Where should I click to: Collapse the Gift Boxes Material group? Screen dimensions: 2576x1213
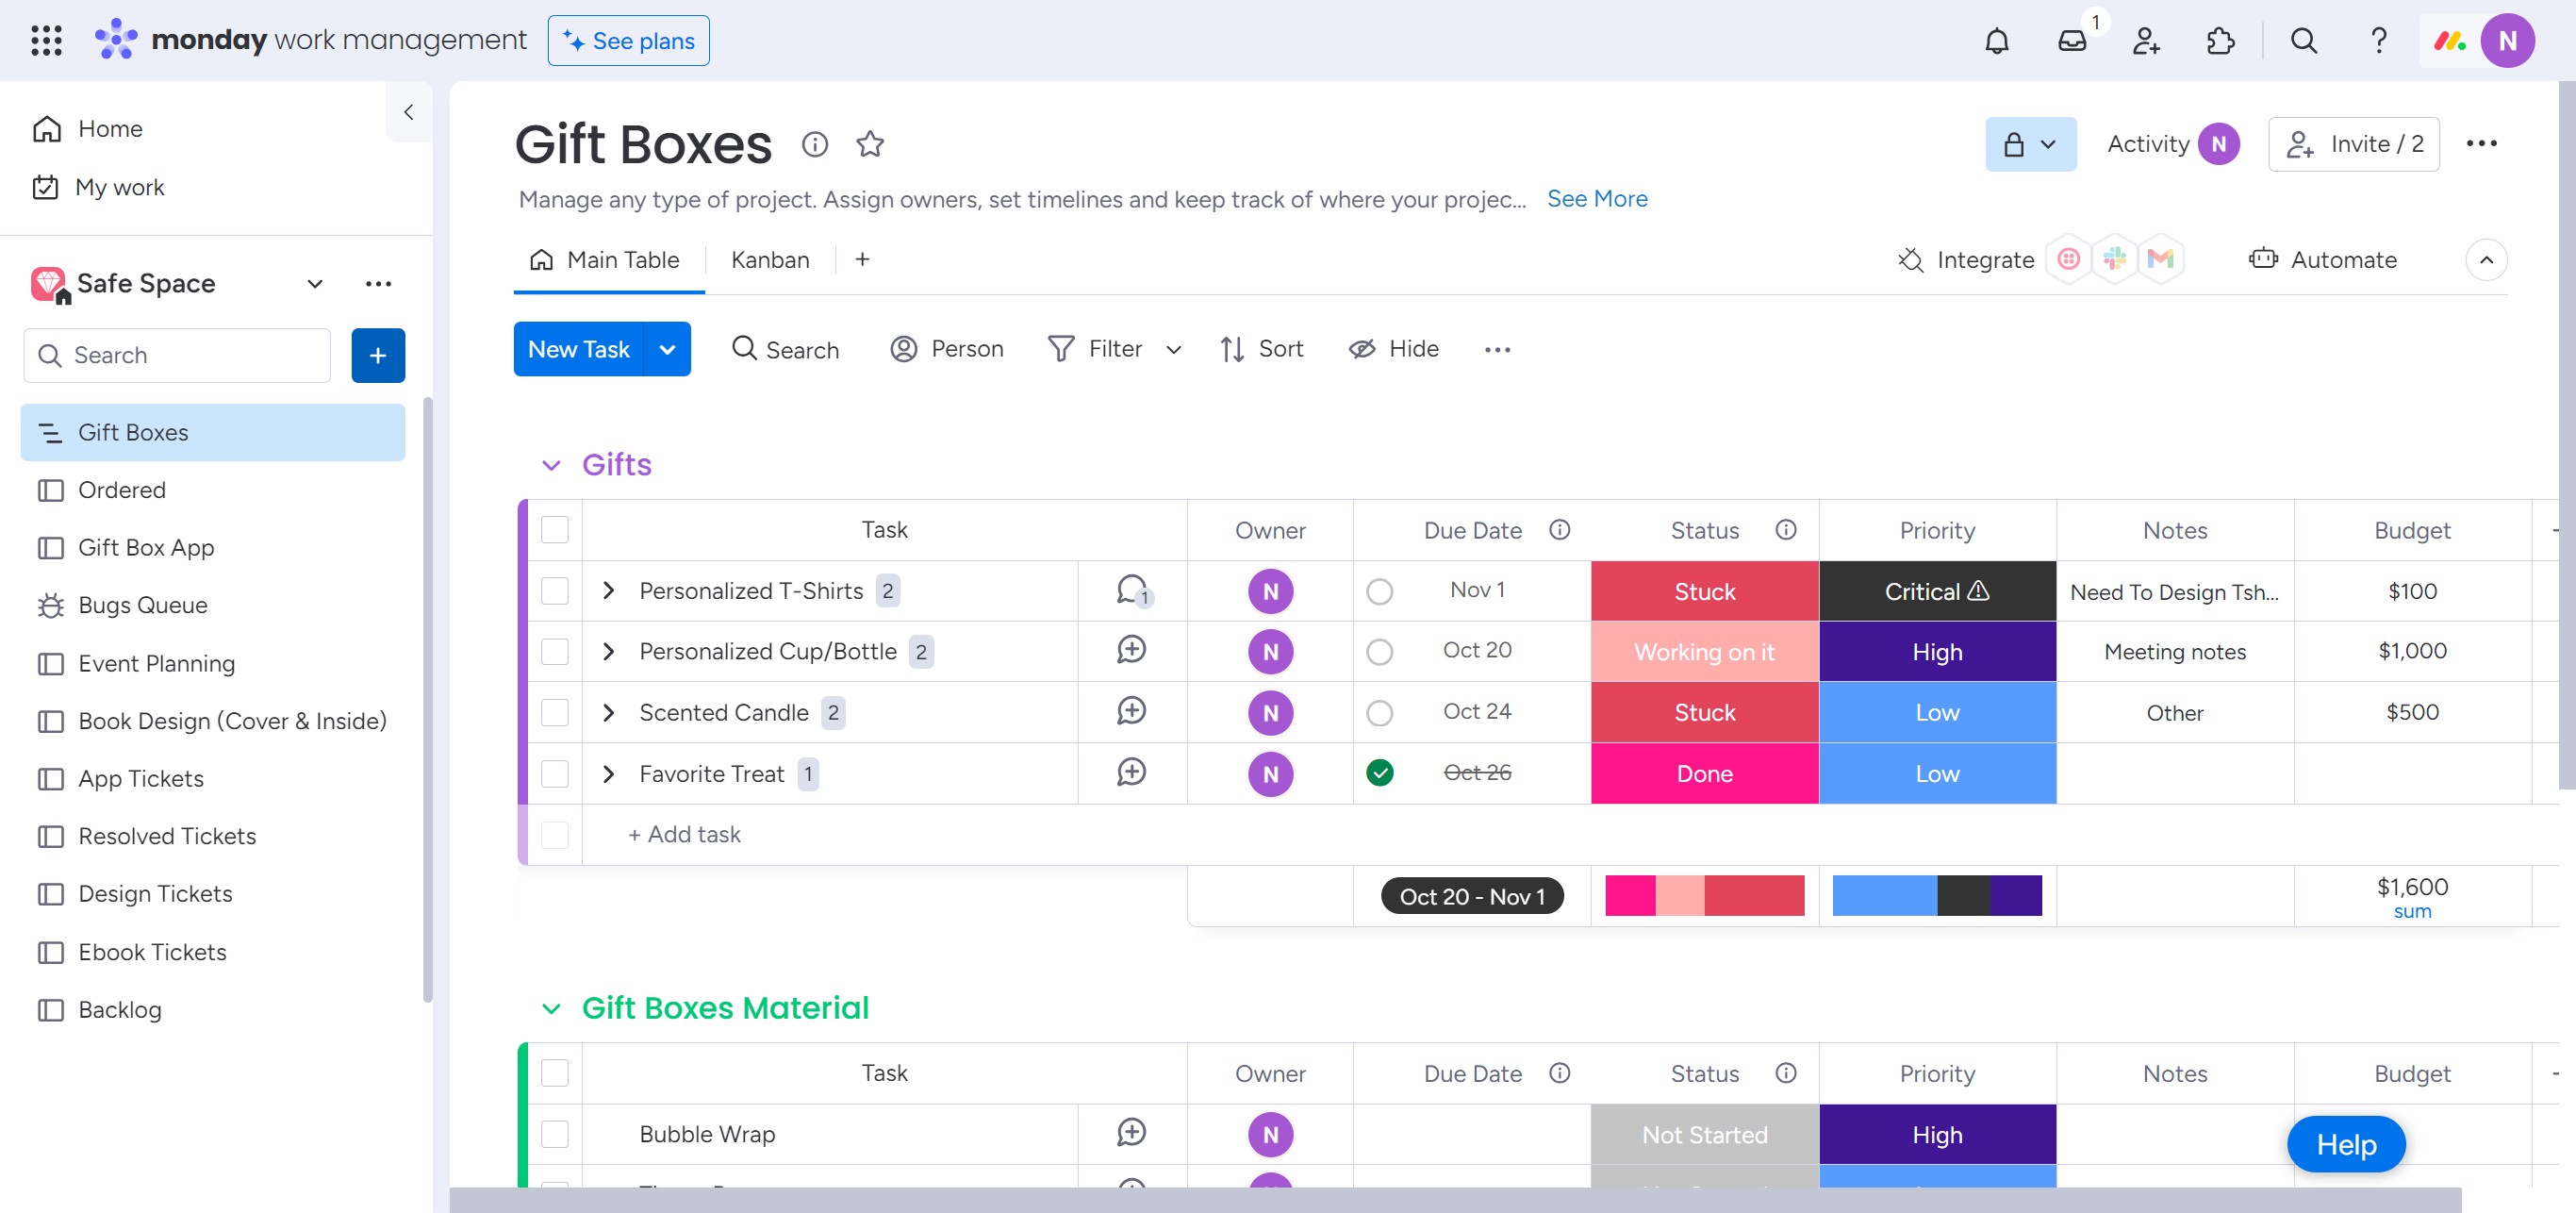(551, 1008)
